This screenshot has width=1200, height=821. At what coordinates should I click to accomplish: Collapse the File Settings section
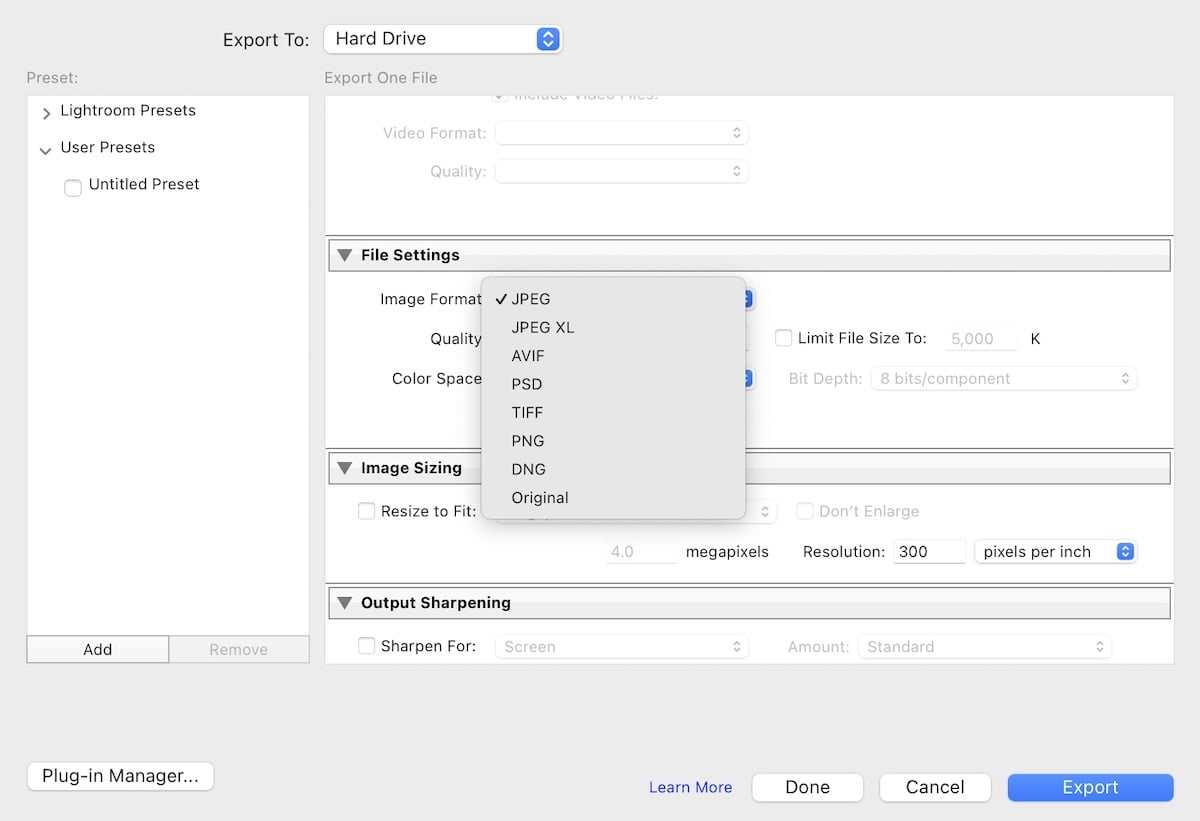coord(345,255)
